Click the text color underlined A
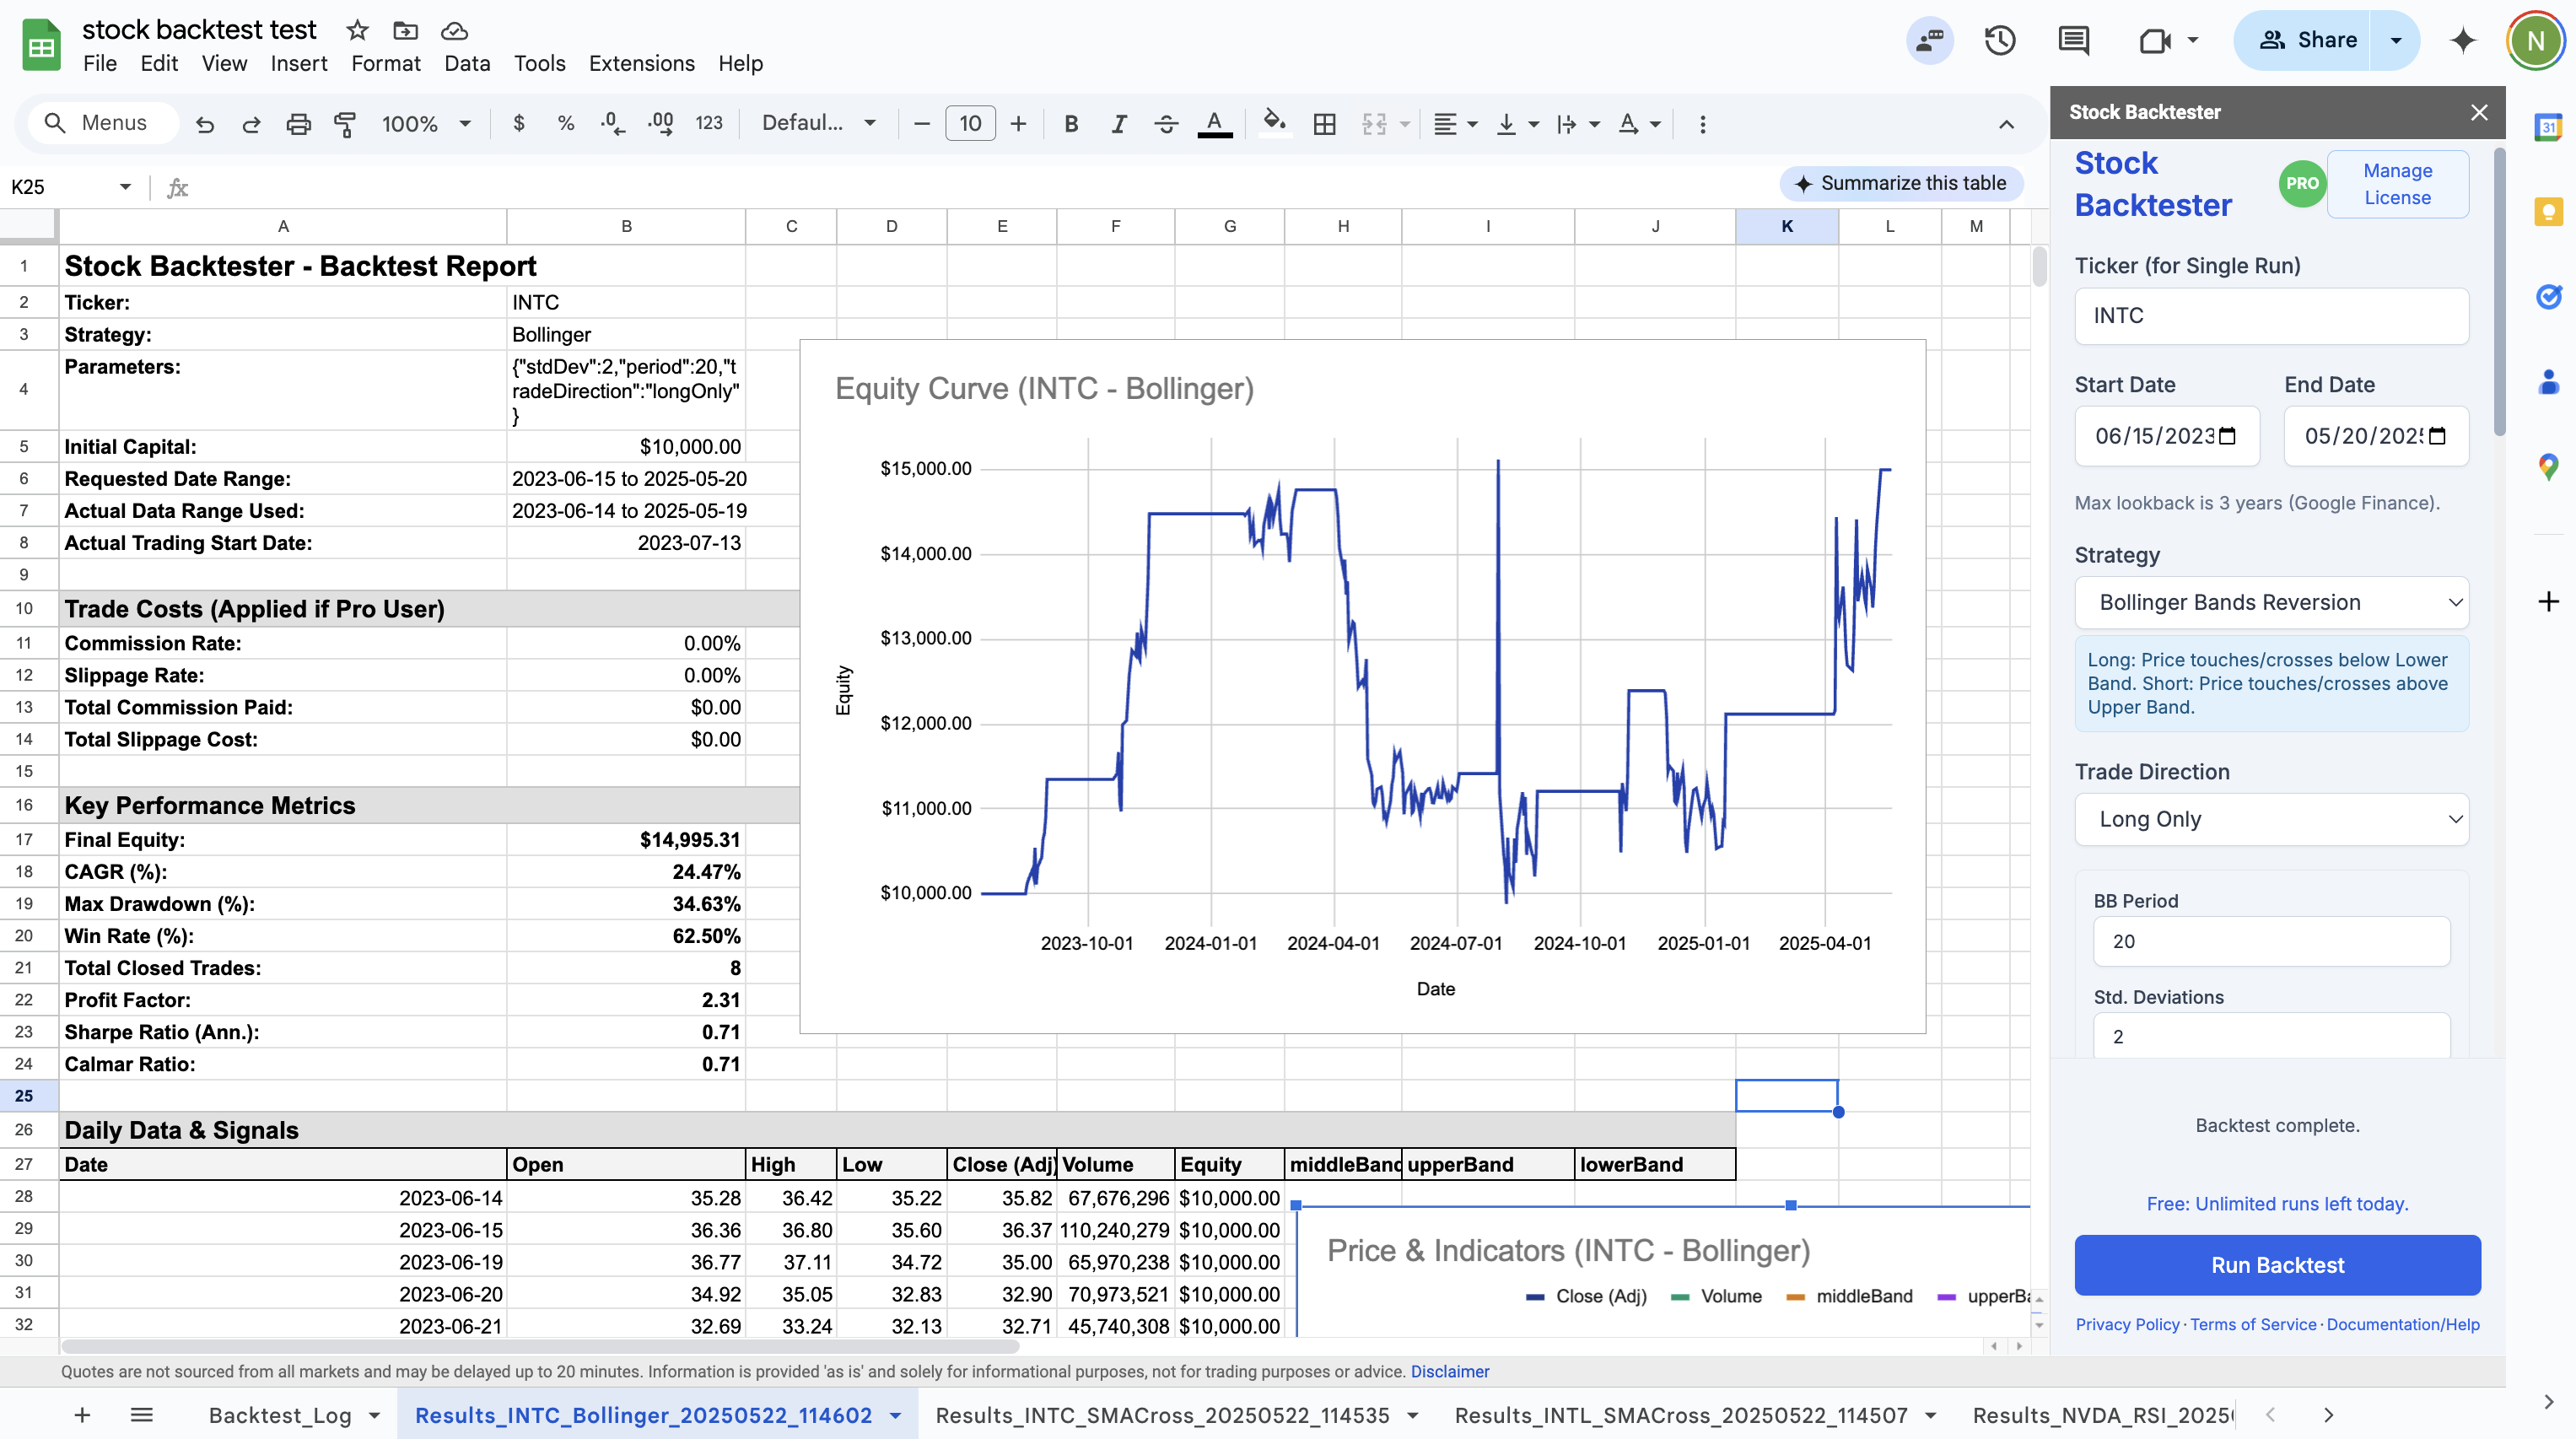Image resolution: width=2576 pixels, height=1439 pixels. point(1214,124)
